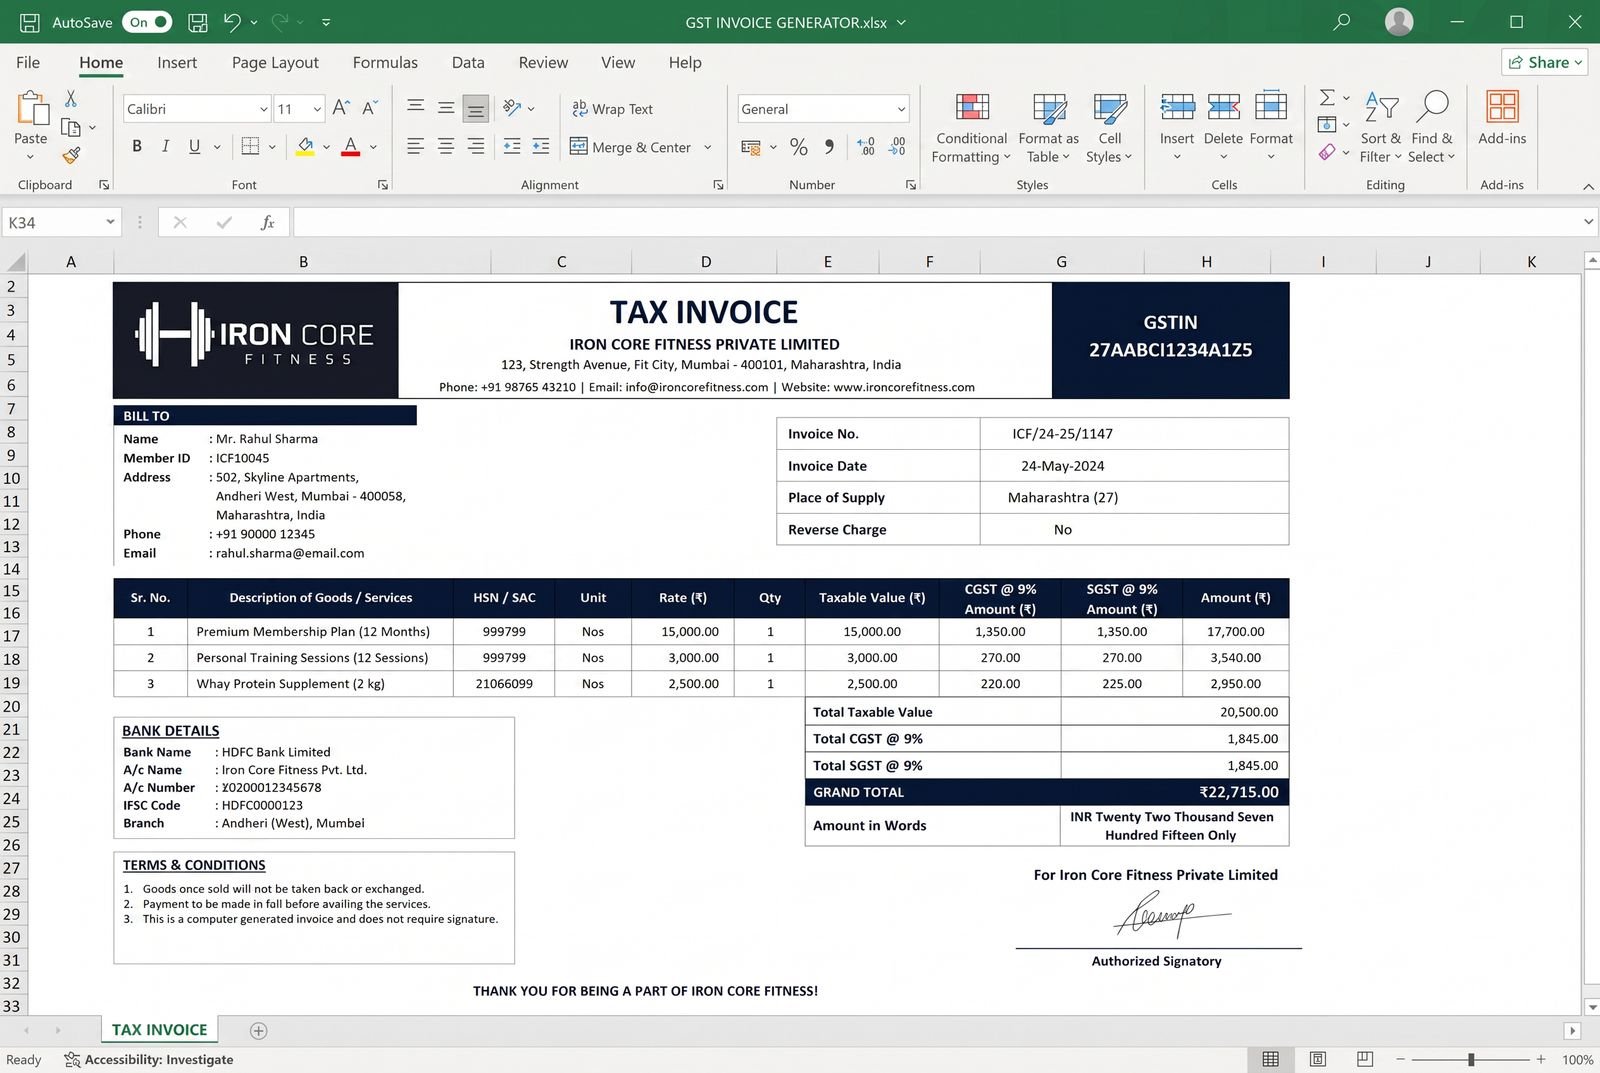Toggle Bottom Align vertical alignment
This screenshot has width=1600, height=1073.
tap(476, 108)
